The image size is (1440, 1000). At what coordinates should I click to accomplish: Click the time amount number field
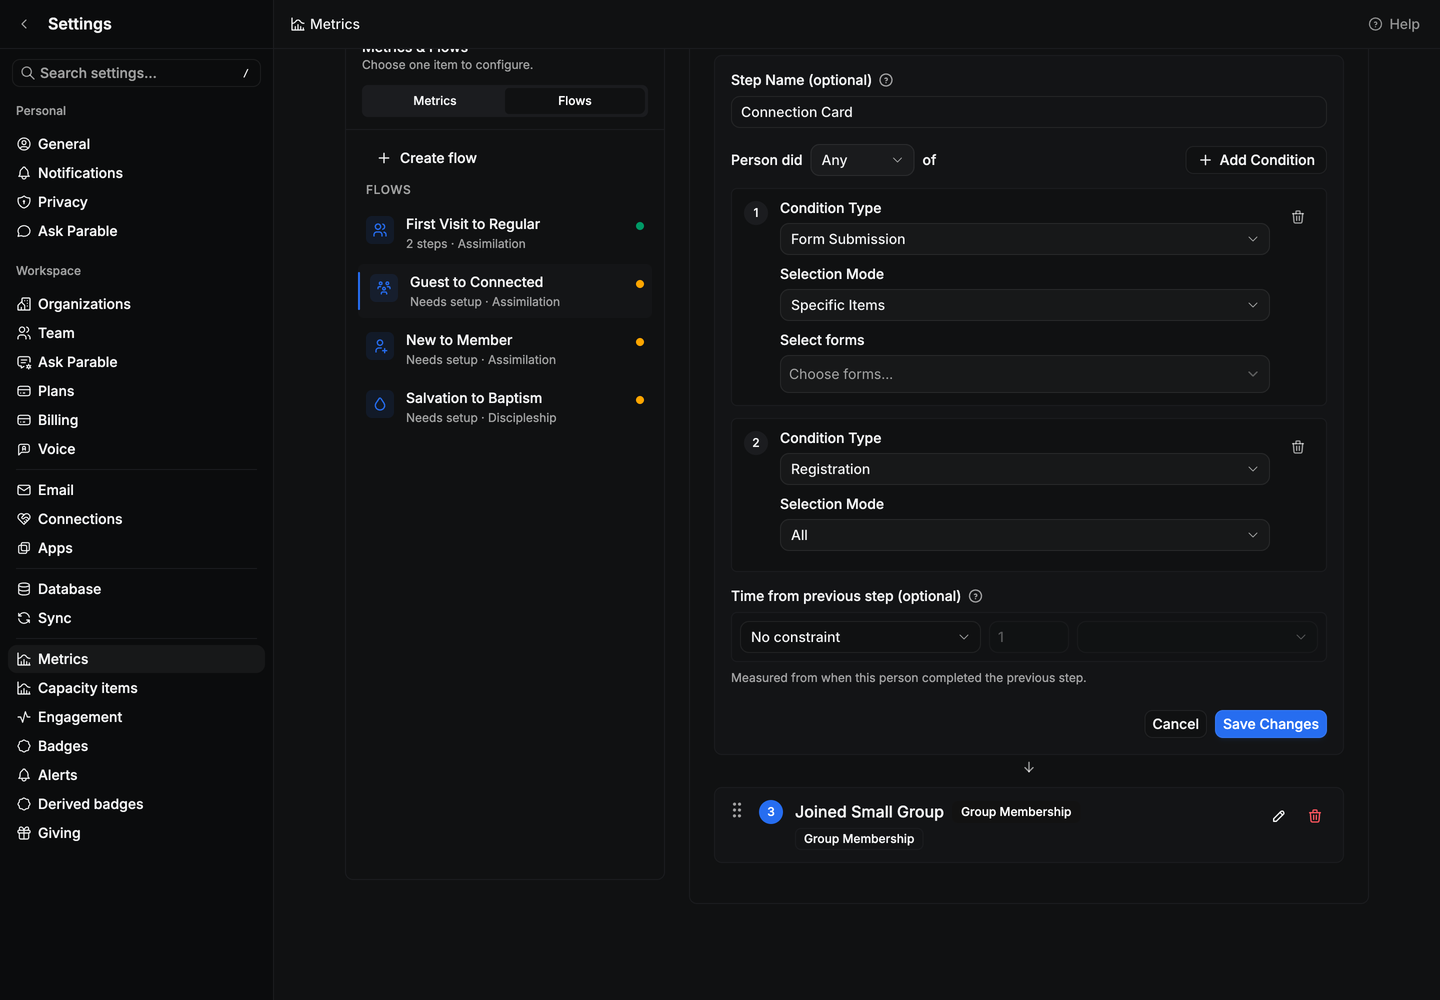tap(1029, 637)
